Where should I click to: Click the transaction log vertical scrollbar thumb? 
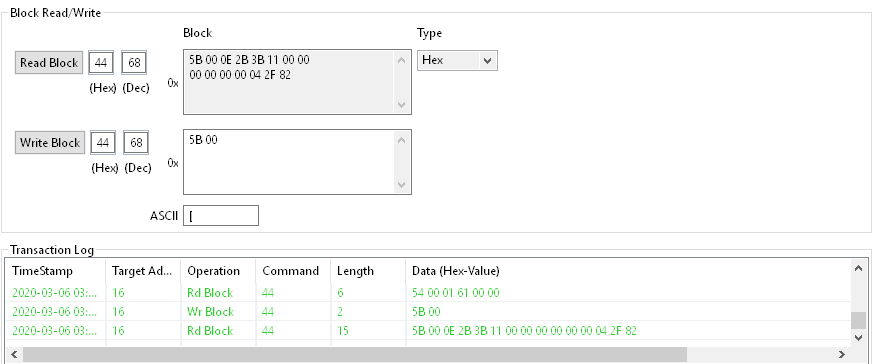point(858,320)
